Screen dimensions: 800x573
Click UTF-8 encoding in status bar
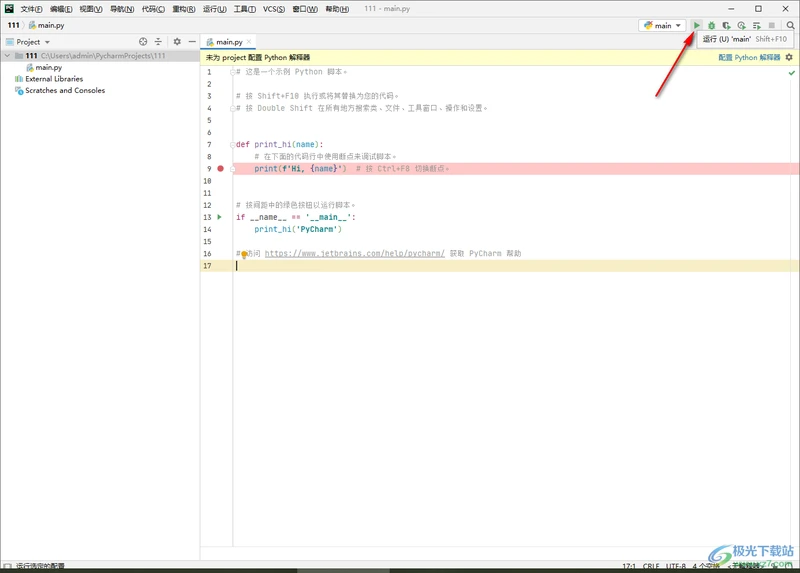tap(676, 566)
